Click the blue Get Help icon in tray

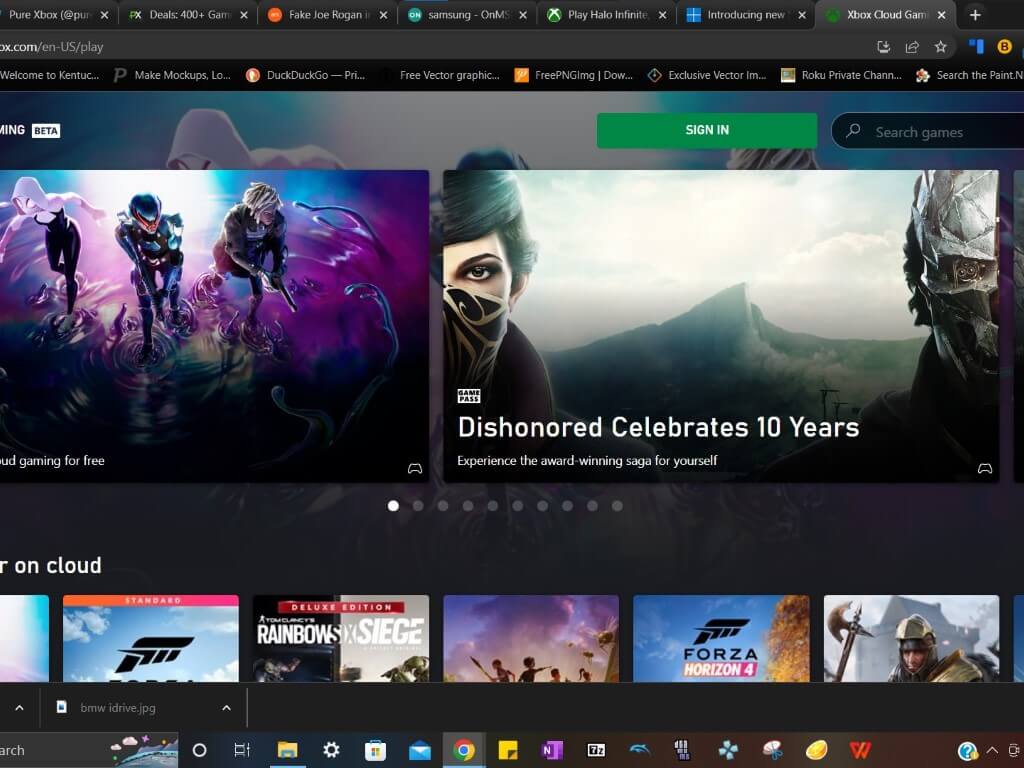[967, 751]
